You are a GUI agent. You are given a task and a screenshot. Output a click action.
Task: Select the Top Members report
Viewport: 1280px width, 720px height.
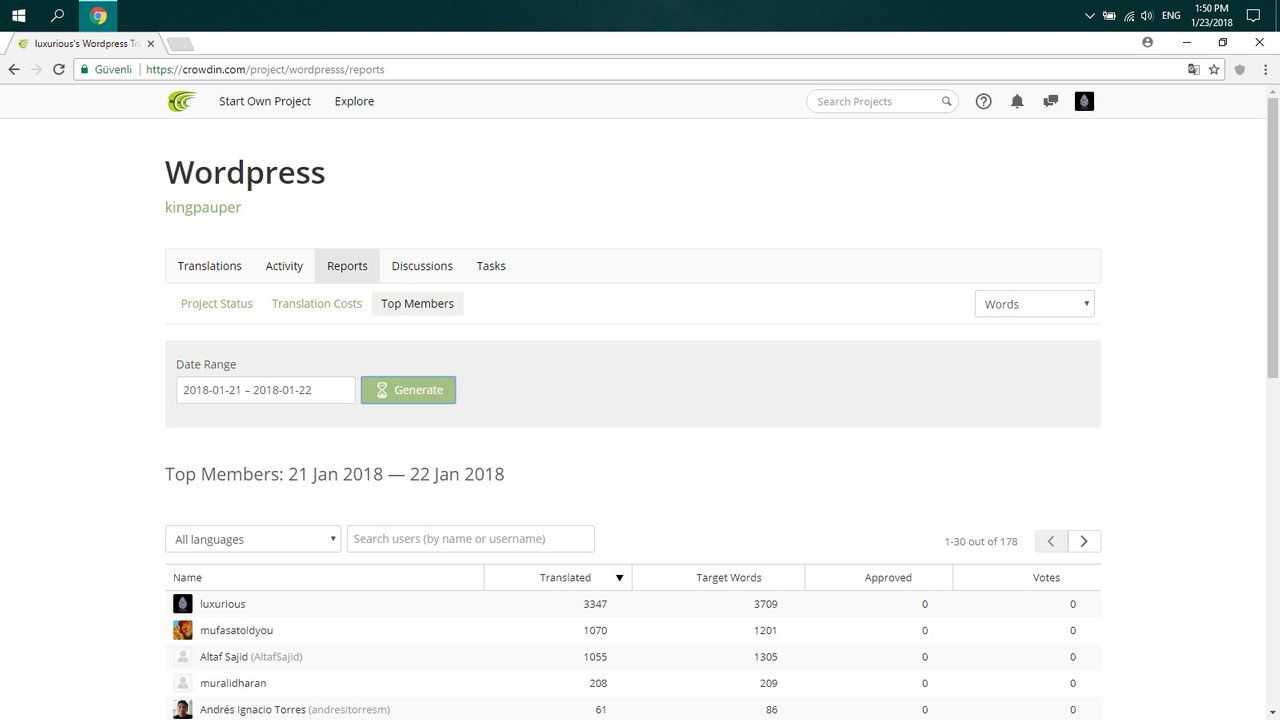[417, 304]
